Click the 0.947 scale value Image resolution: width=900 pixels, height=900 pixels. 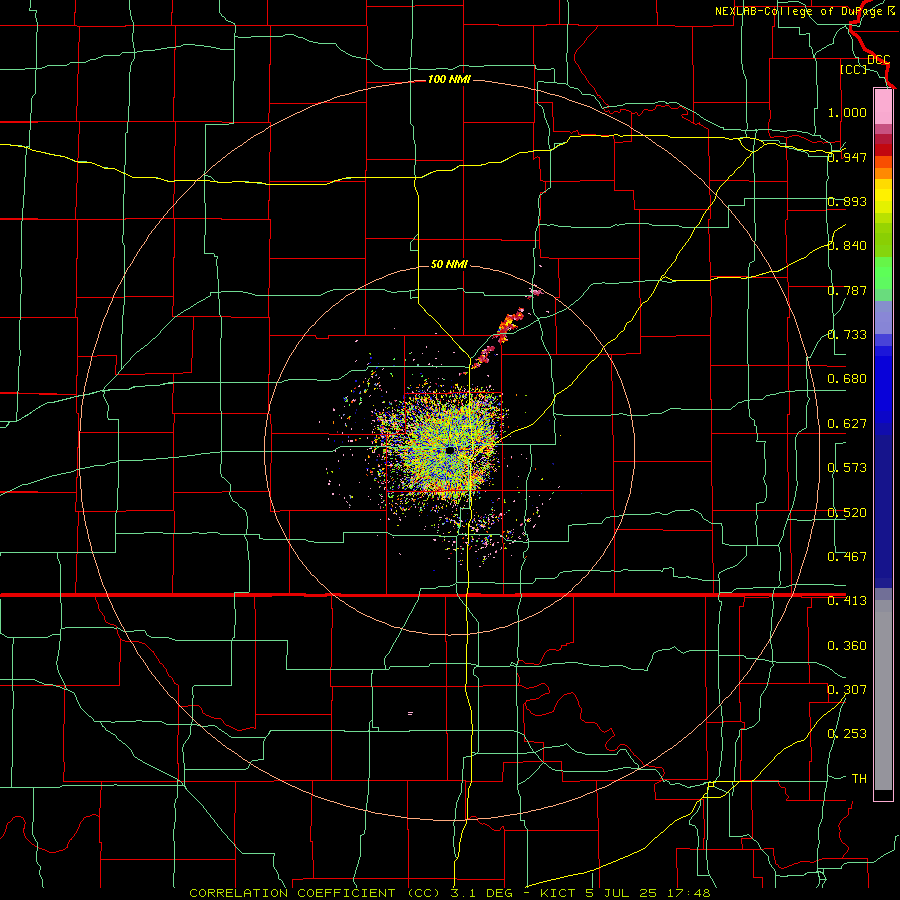point(847,157)
